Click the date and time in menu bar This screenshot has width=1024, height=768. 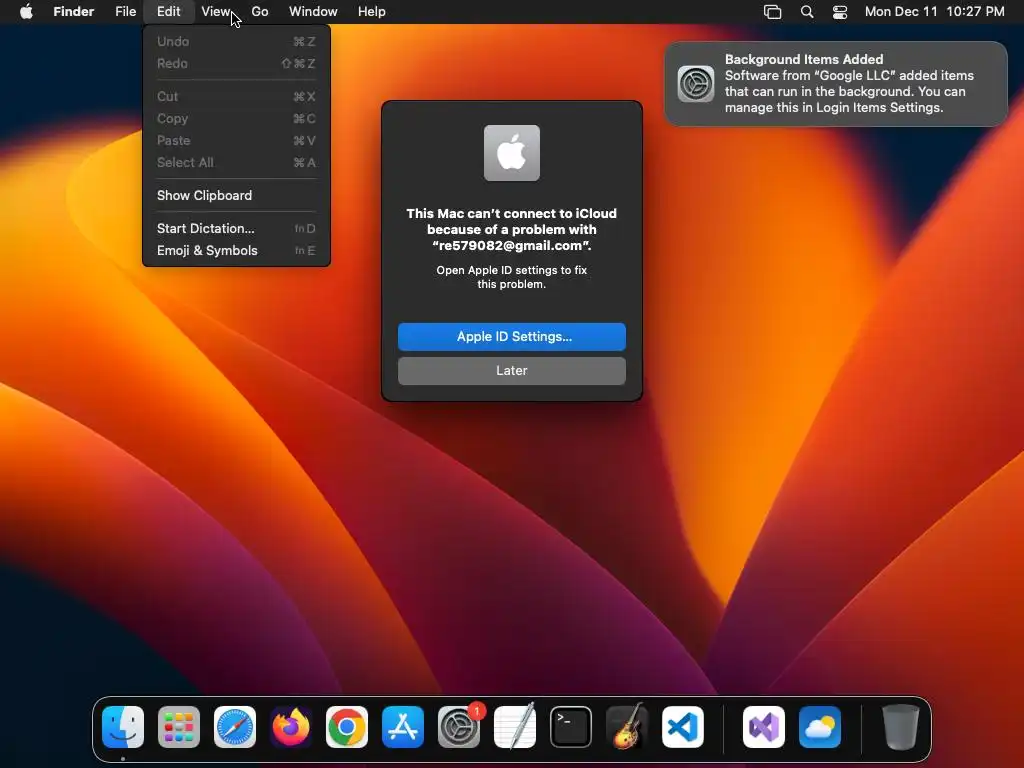935,12
